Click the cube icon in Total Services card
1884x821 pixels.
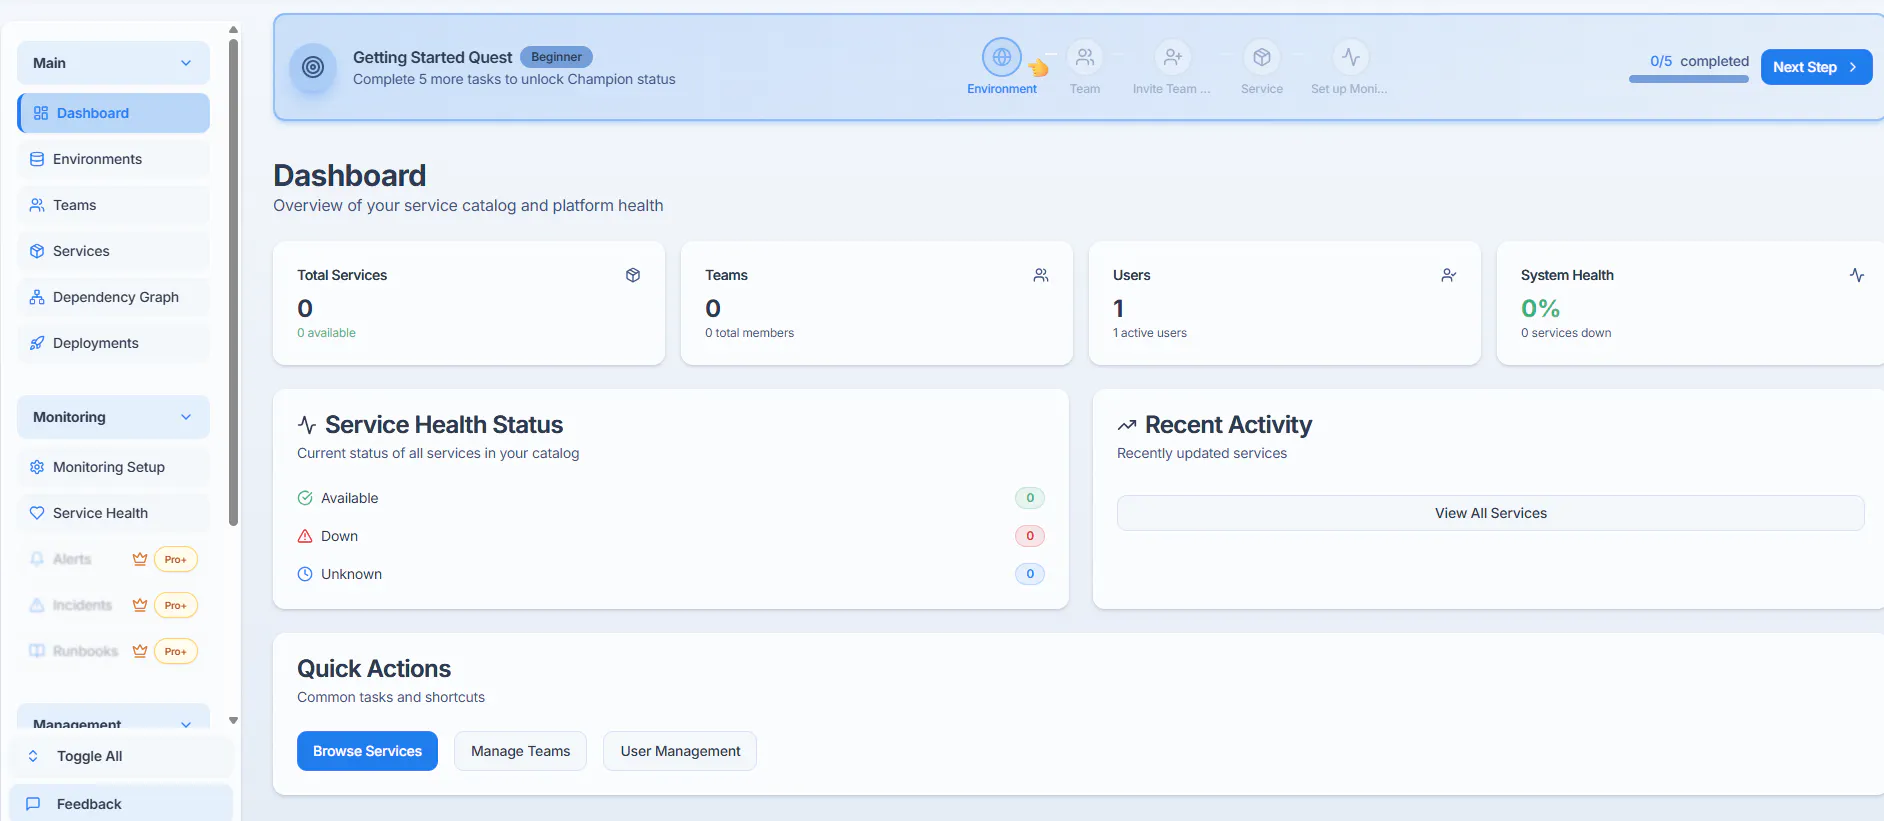(633, 275)
